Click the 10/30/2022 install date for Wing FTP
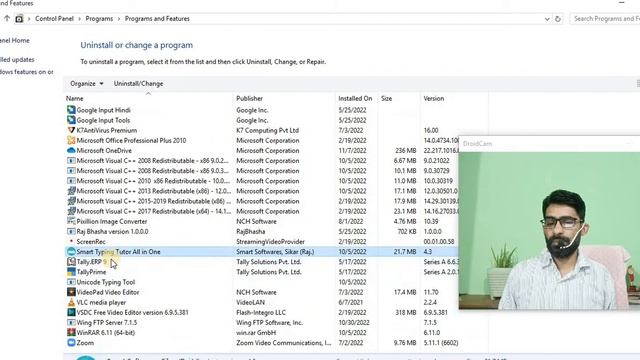The width and height of the screenshot is (640, 360). tap(354, 322)
